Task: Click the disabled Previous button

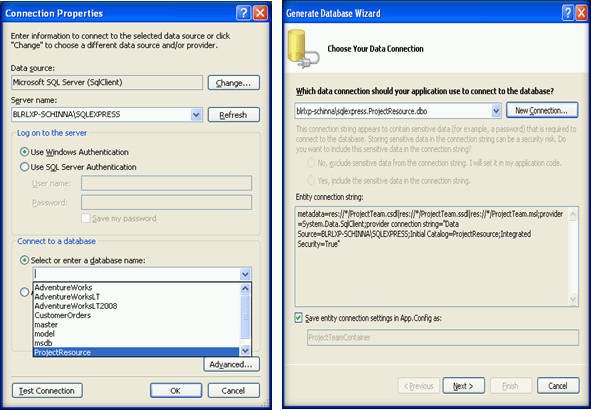Action: click(419, 386)
